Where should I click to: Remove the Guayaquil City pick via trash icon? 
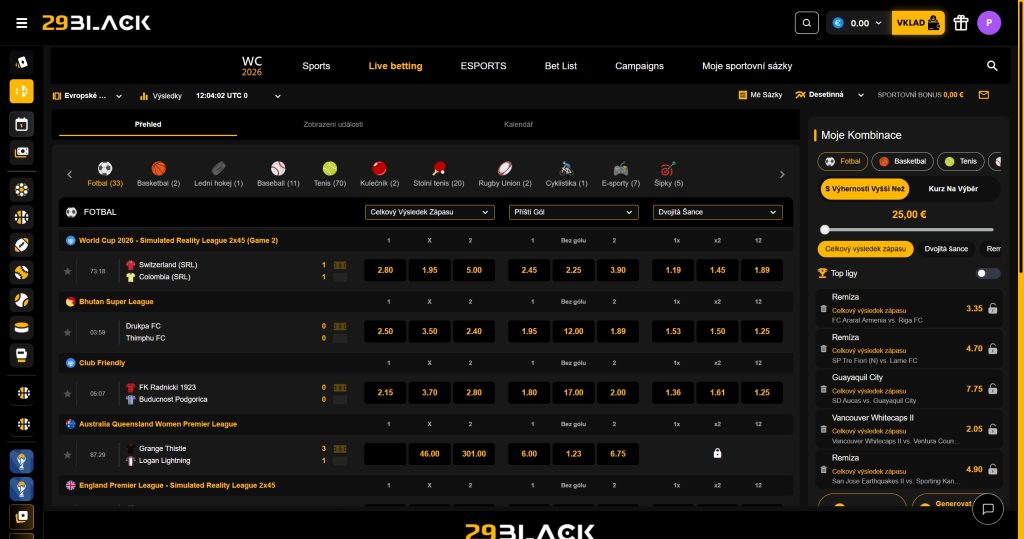[823, 389]
